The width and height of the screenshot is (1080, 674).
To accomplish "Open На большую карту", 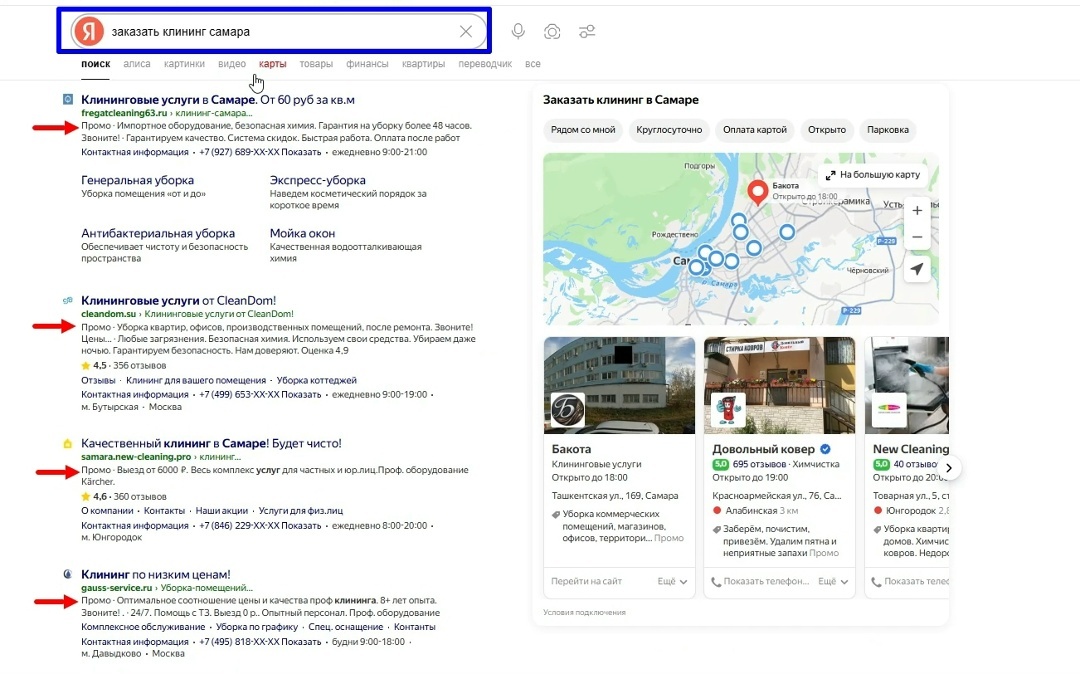I will click(873, 175).
